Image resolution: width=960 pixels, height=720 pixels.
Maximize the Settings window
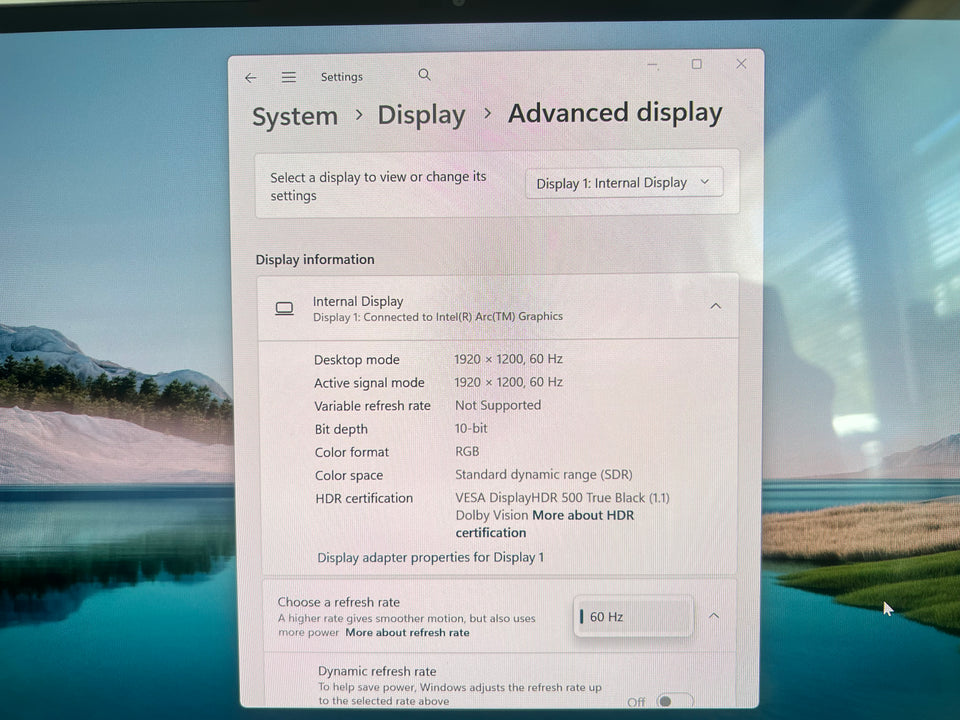(x=697, y=64)
